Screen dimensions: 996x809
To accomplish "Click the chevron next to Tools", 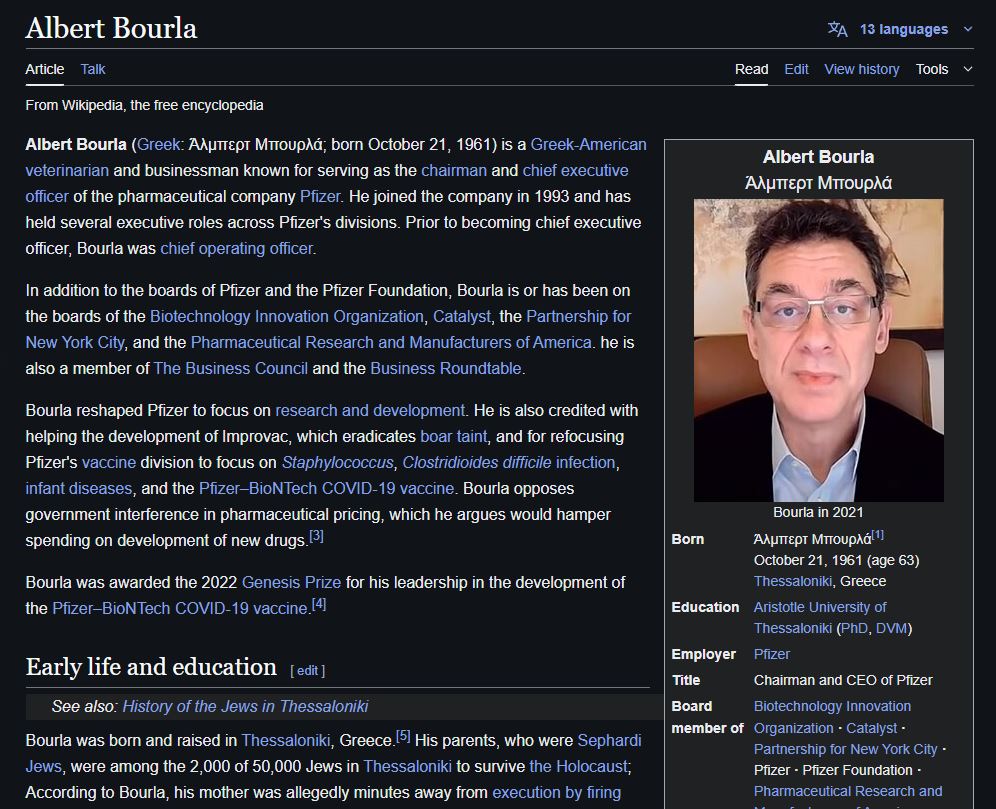I will tap(967, 69).
